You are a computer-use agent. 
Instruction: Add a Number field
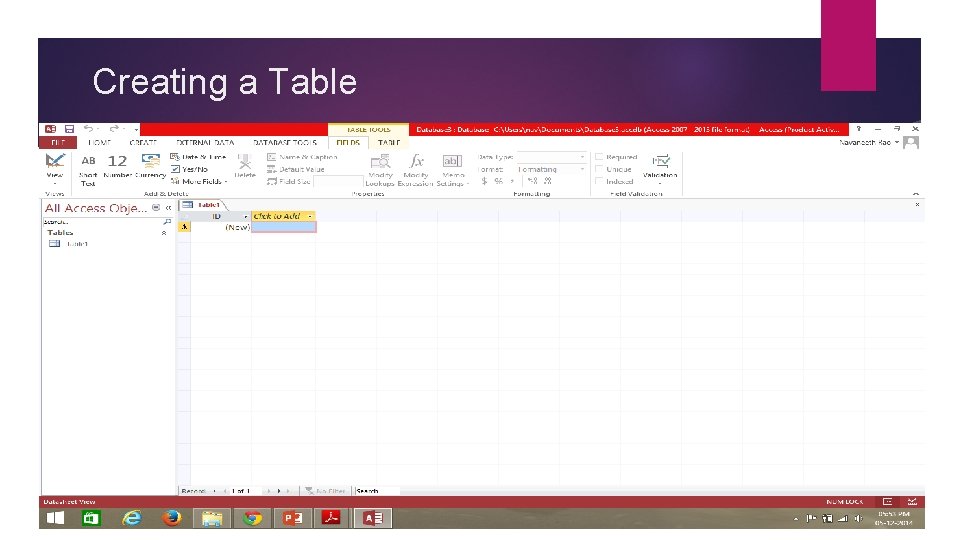click(118, 167)
